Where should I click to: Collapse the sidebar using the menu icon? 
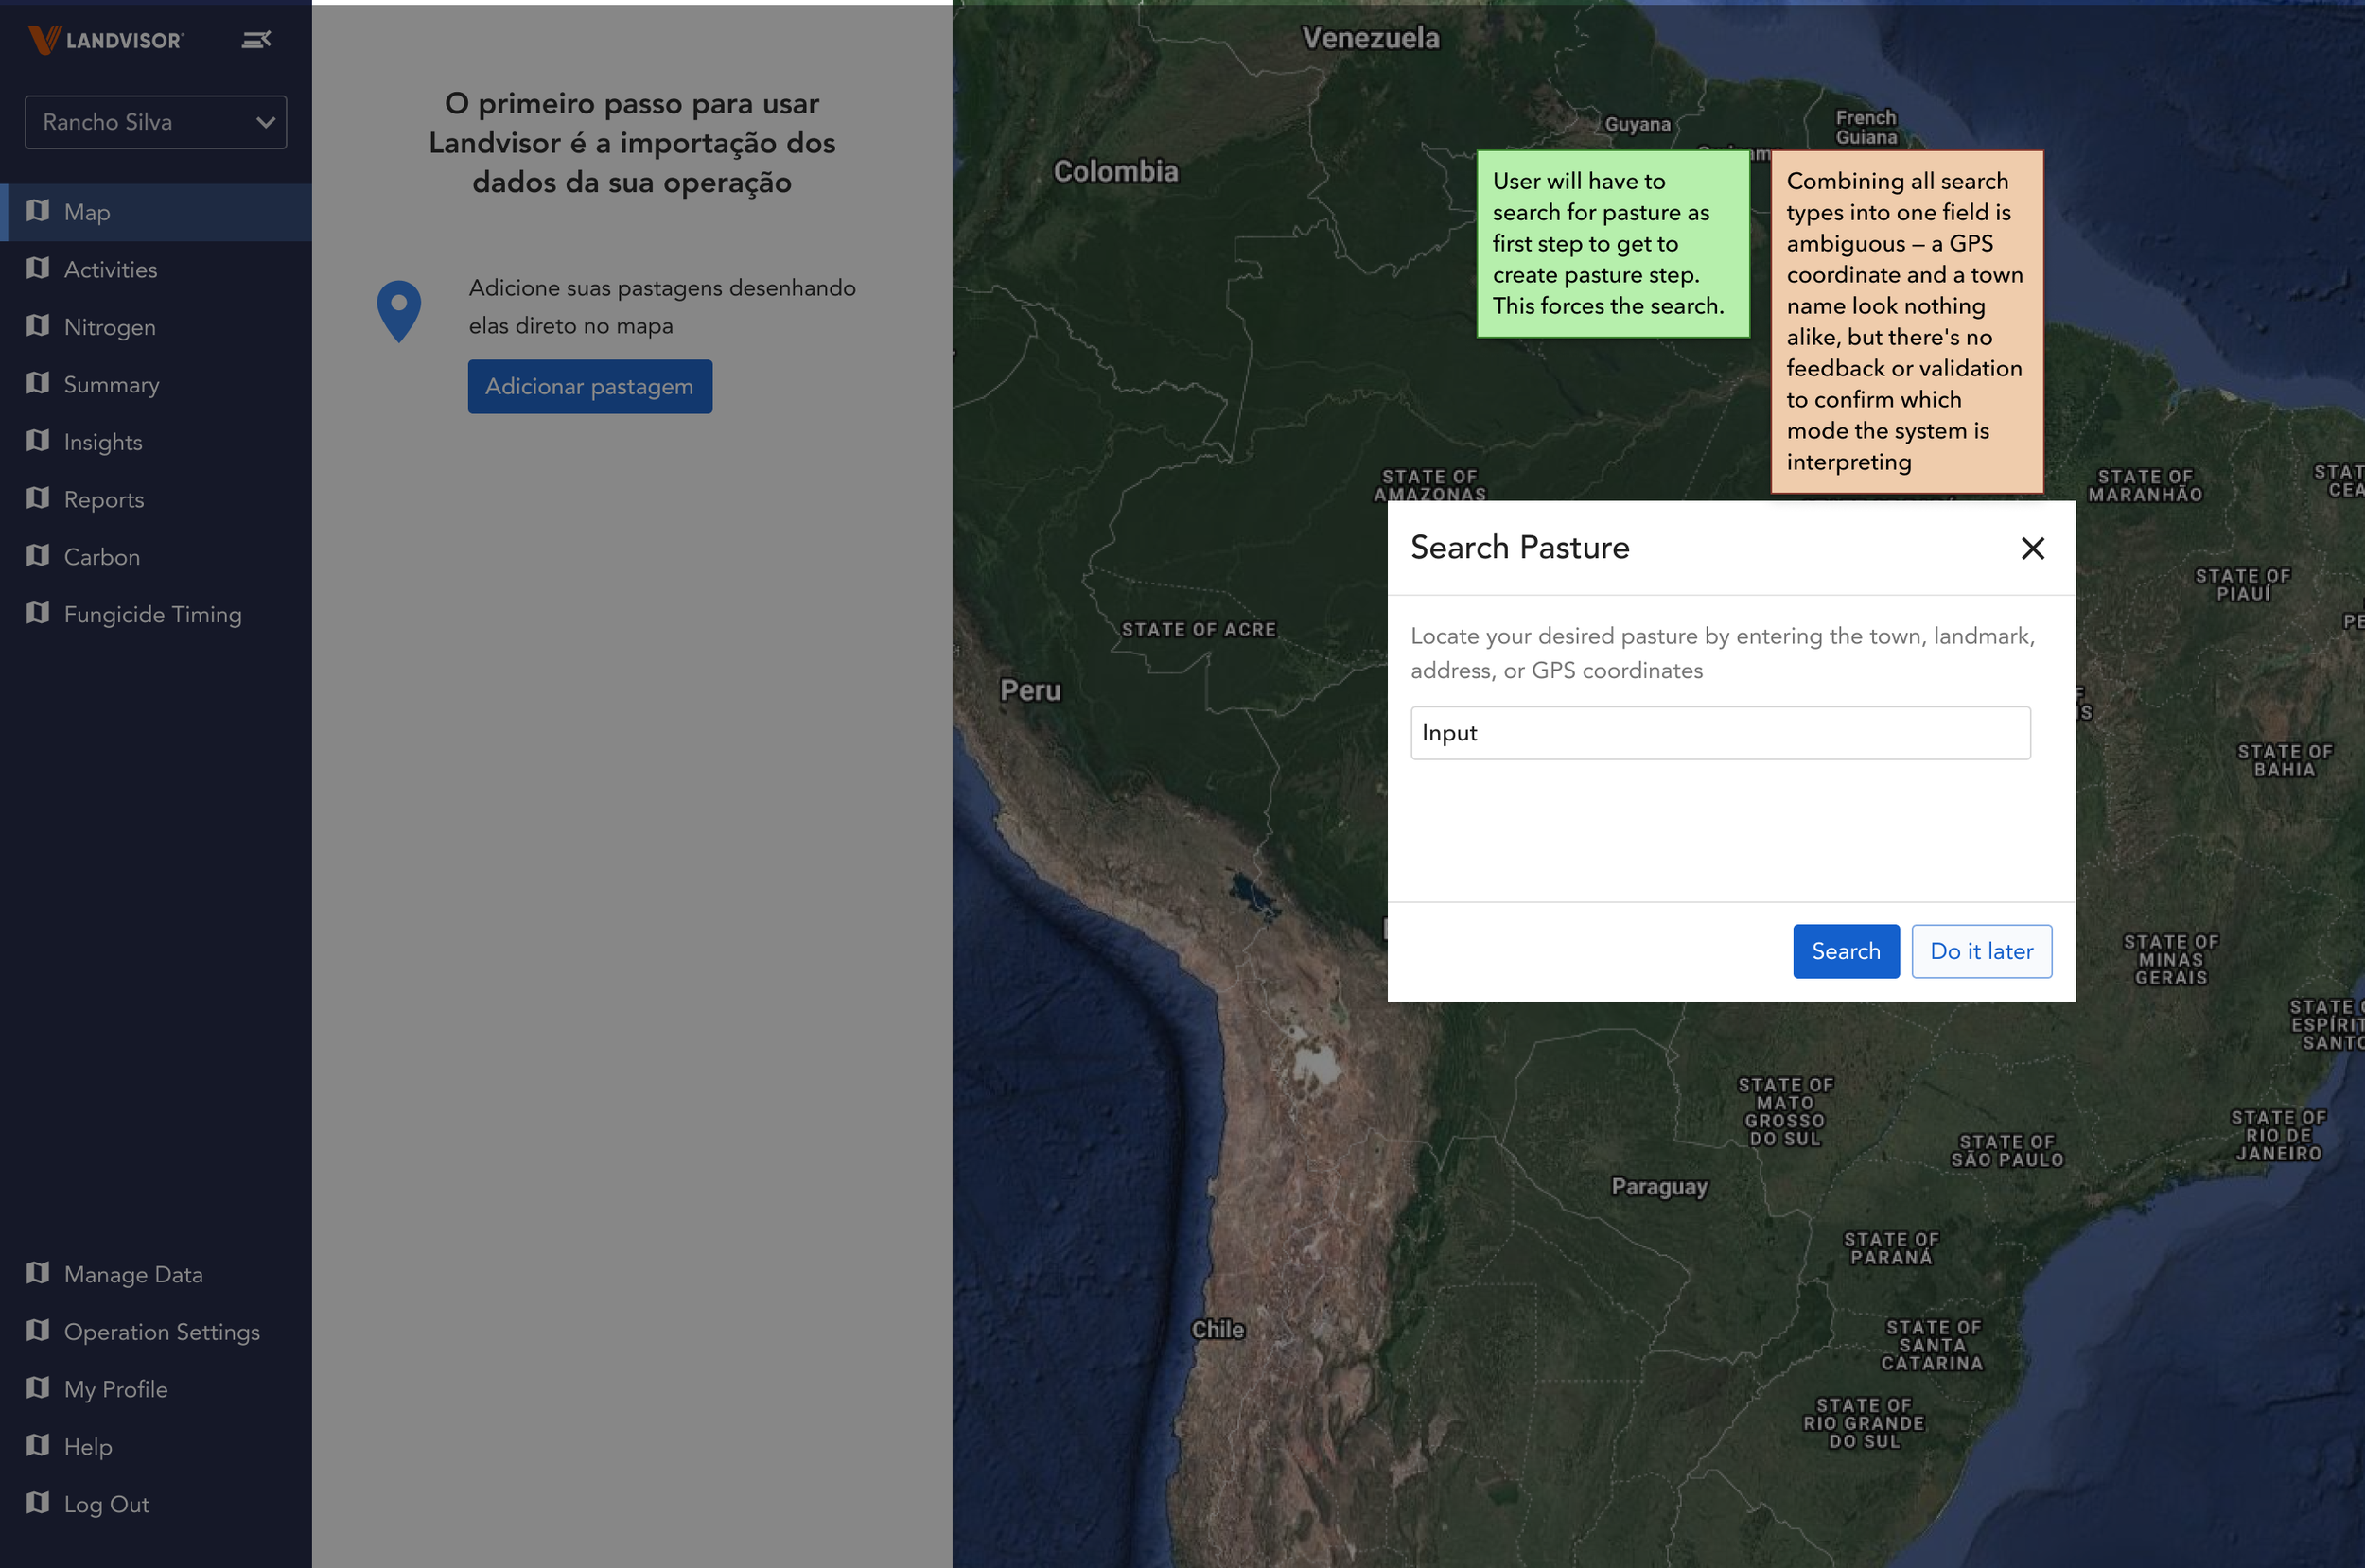[x=256, y=40]
